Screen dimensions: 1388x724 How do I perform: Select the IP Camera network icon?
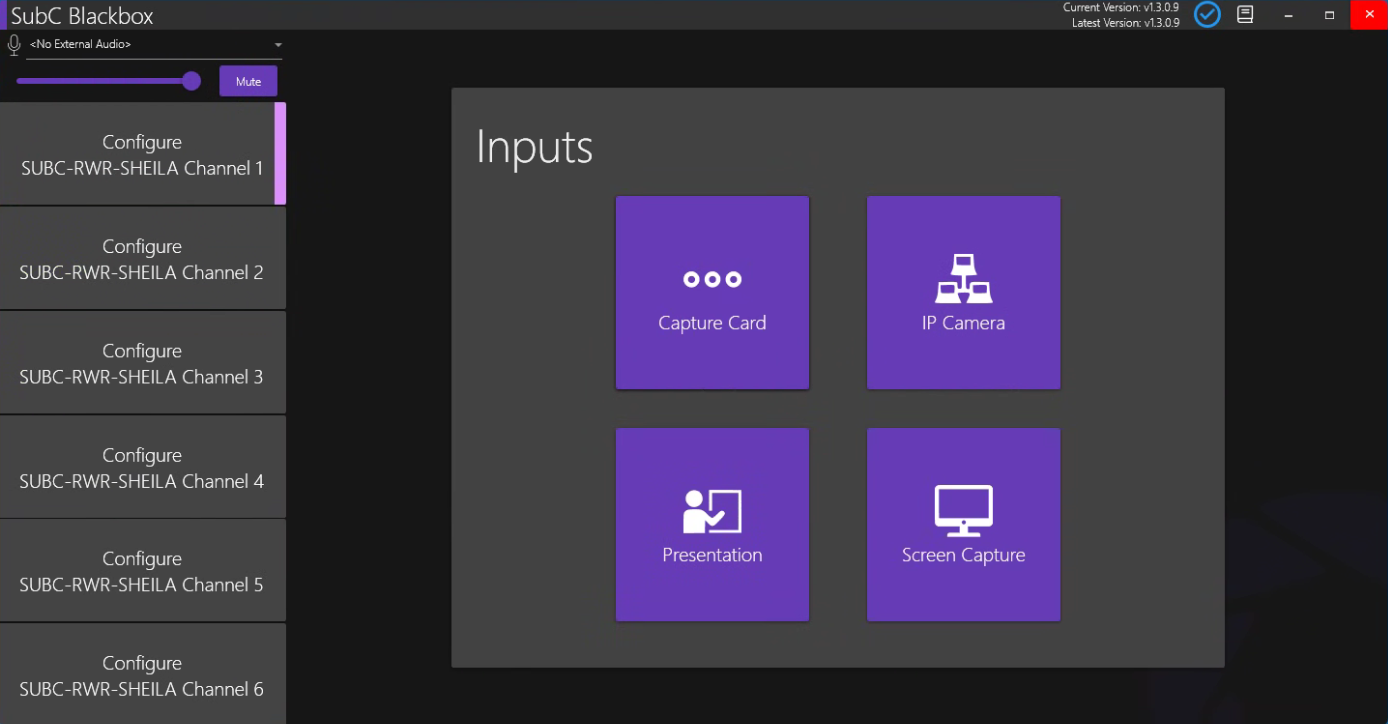[963, 279]
